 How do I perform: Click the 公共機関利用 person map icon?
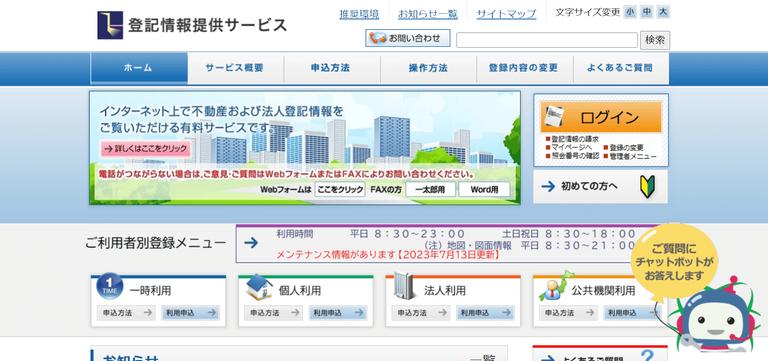[556, 286]
